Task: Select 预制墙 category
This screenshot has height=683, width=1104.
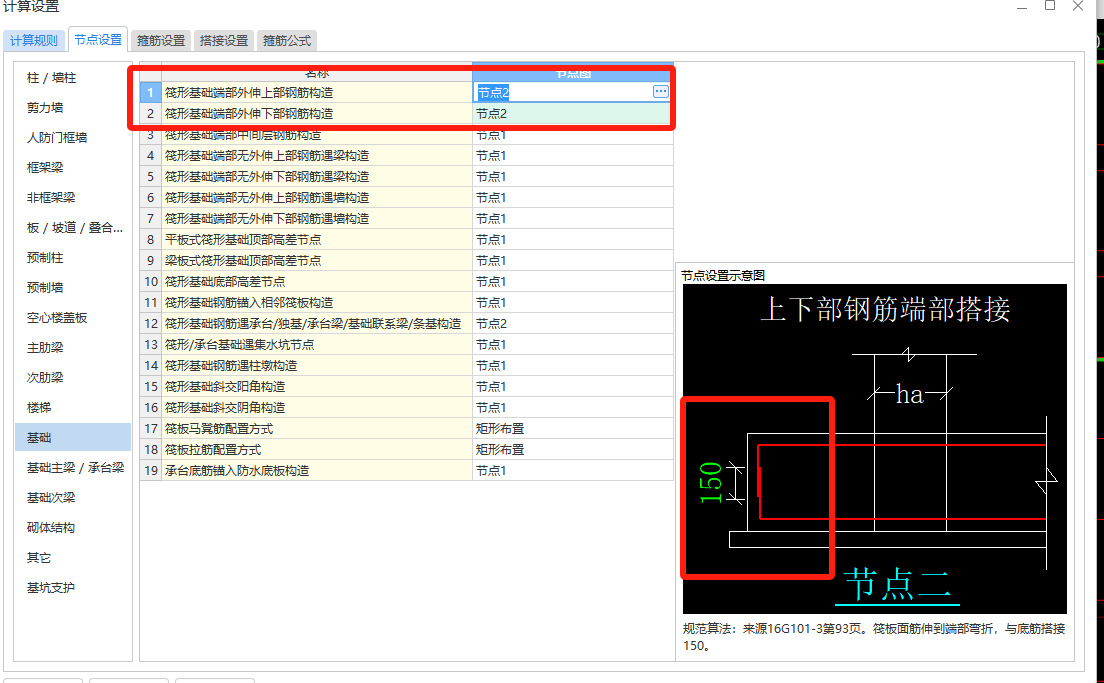Action: 45,287
